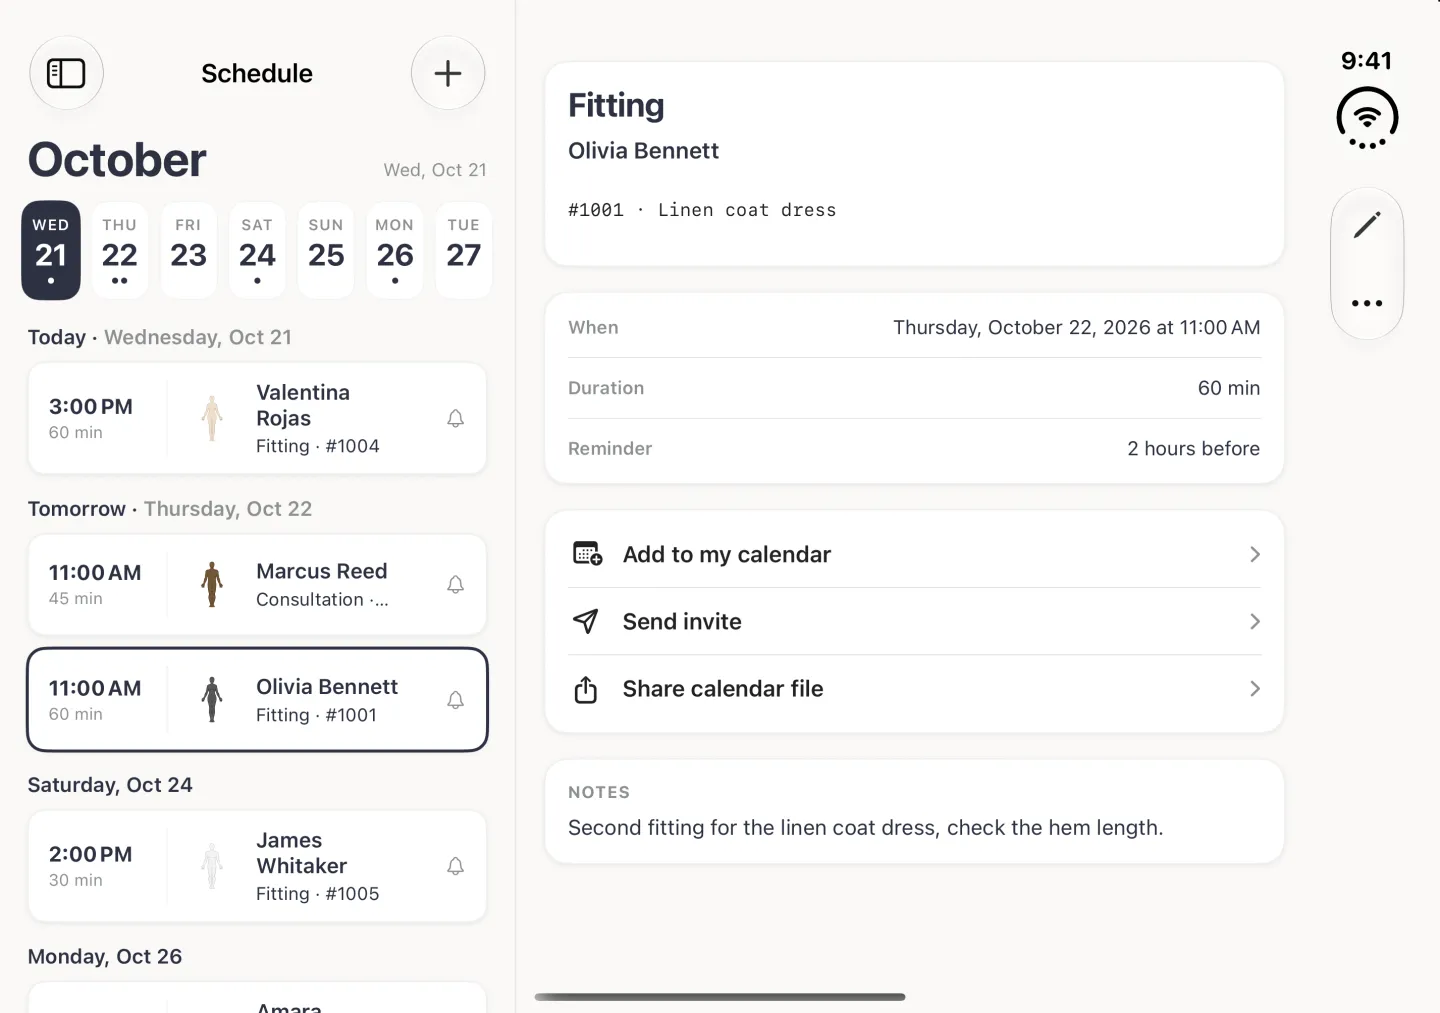1440x1013 pixels.
Task: Toggle the sidebar panel icon
Action: [66, 73]
